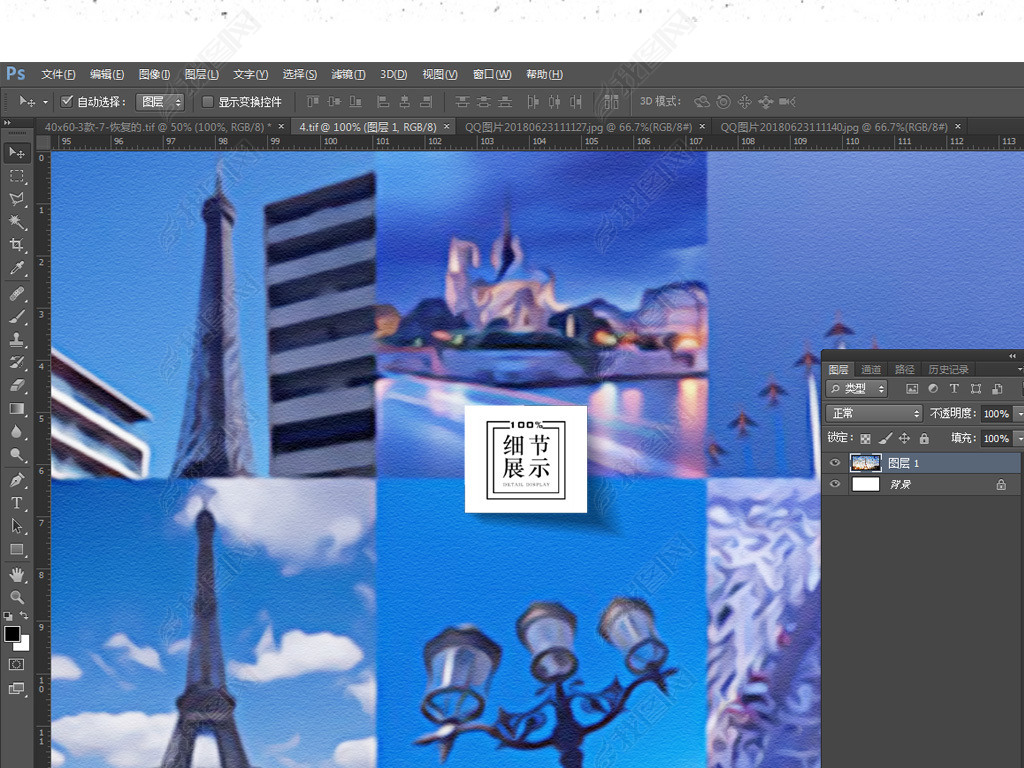Select the Crop tool in the toolbox

point(17,245)
